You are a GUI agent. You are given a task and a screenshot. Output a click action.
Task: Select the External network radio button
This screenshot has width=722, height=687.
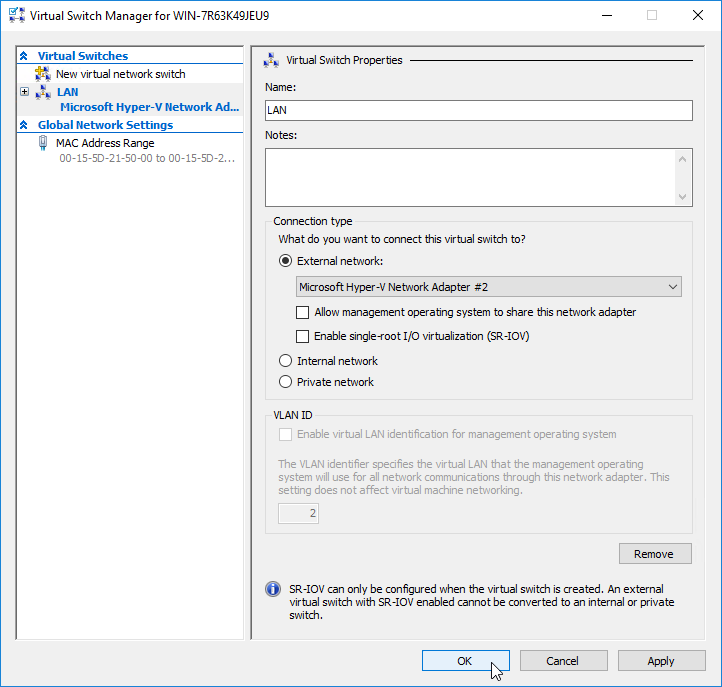click(x=286, y=261)
